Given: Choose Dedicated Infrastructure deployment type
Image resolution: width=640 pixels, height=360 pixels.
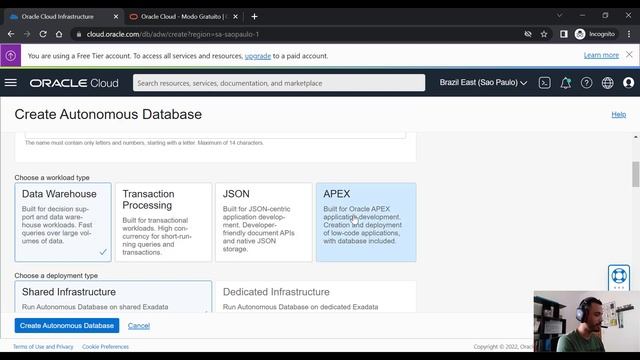Looking at the screenshot, I should click(316, 297).
